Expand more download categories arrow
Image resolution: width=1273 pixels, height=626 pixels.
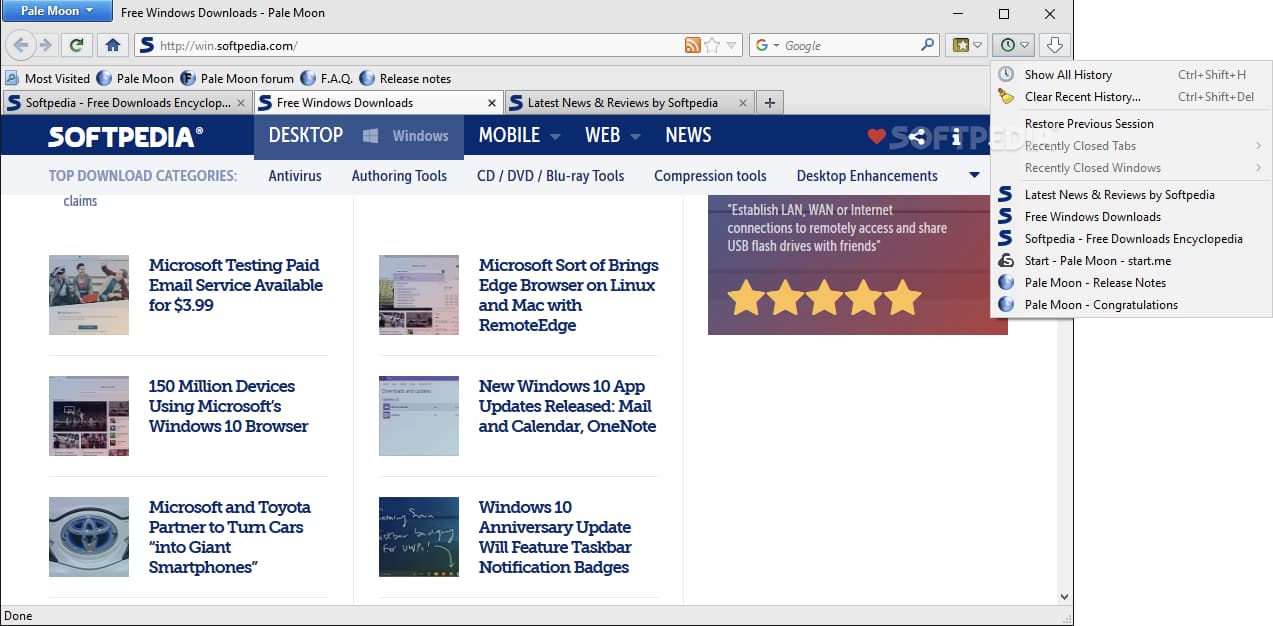click(974, 176)
